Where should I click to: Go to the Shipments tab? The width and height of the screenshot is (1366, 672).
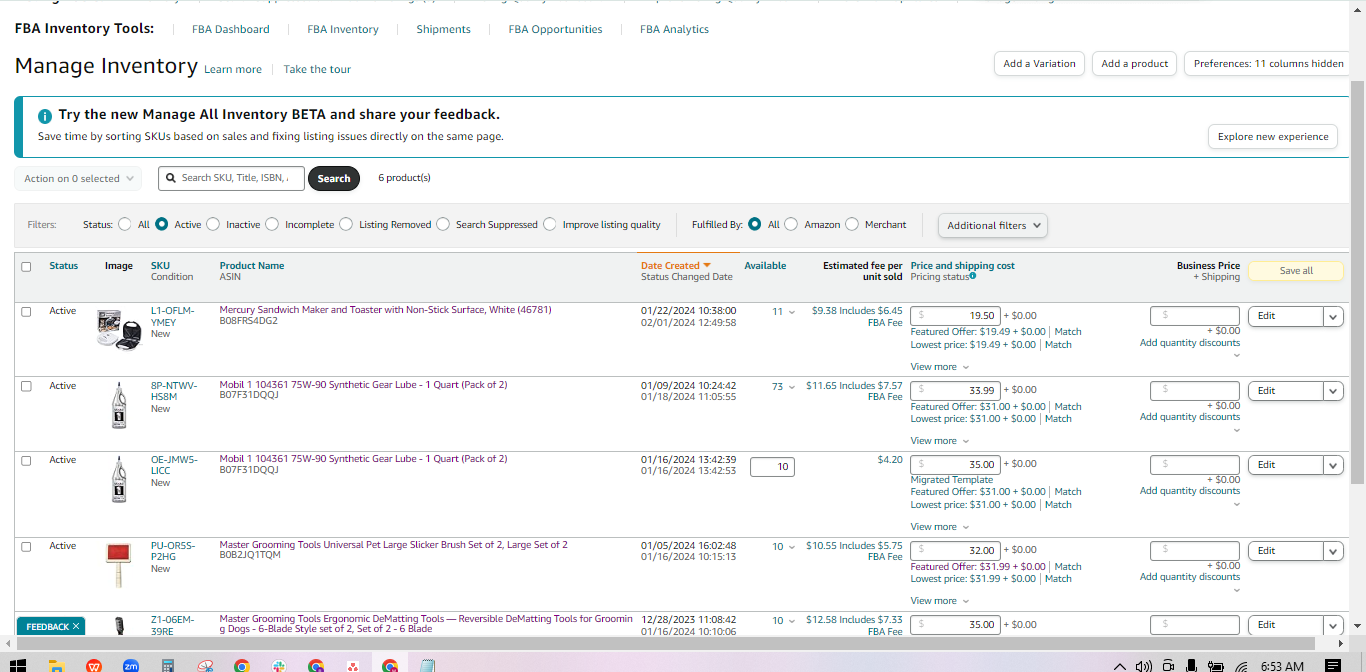click(443, 29)
